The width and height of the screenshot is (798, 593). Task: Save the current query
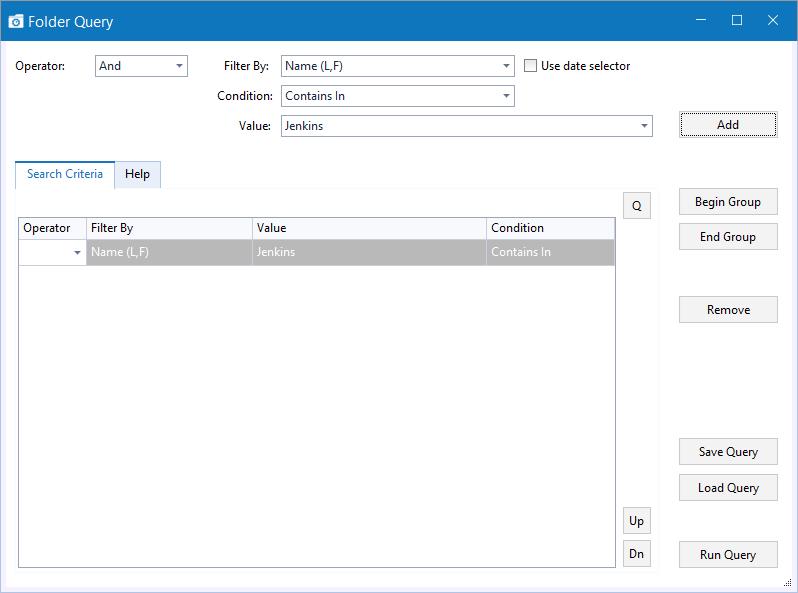(728, 451)
